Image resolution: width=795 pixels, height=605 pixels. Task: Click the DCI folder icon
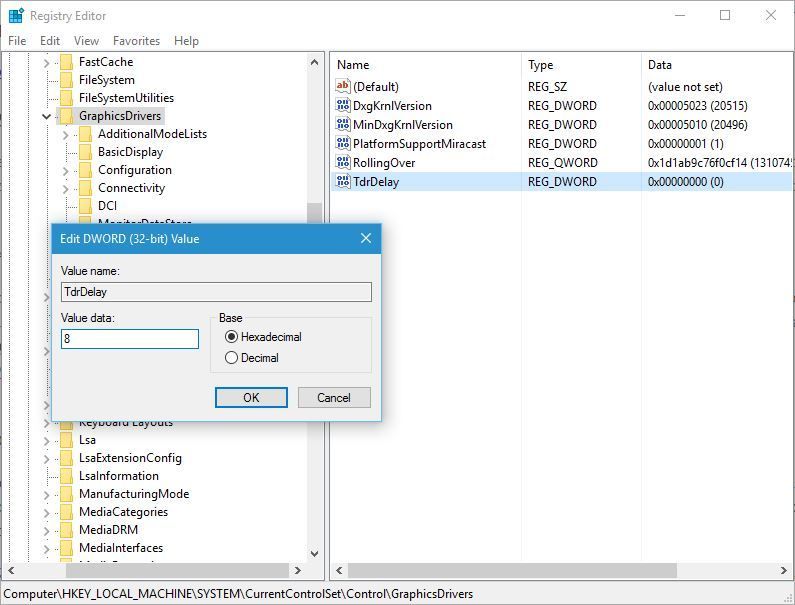coord(86,206)
